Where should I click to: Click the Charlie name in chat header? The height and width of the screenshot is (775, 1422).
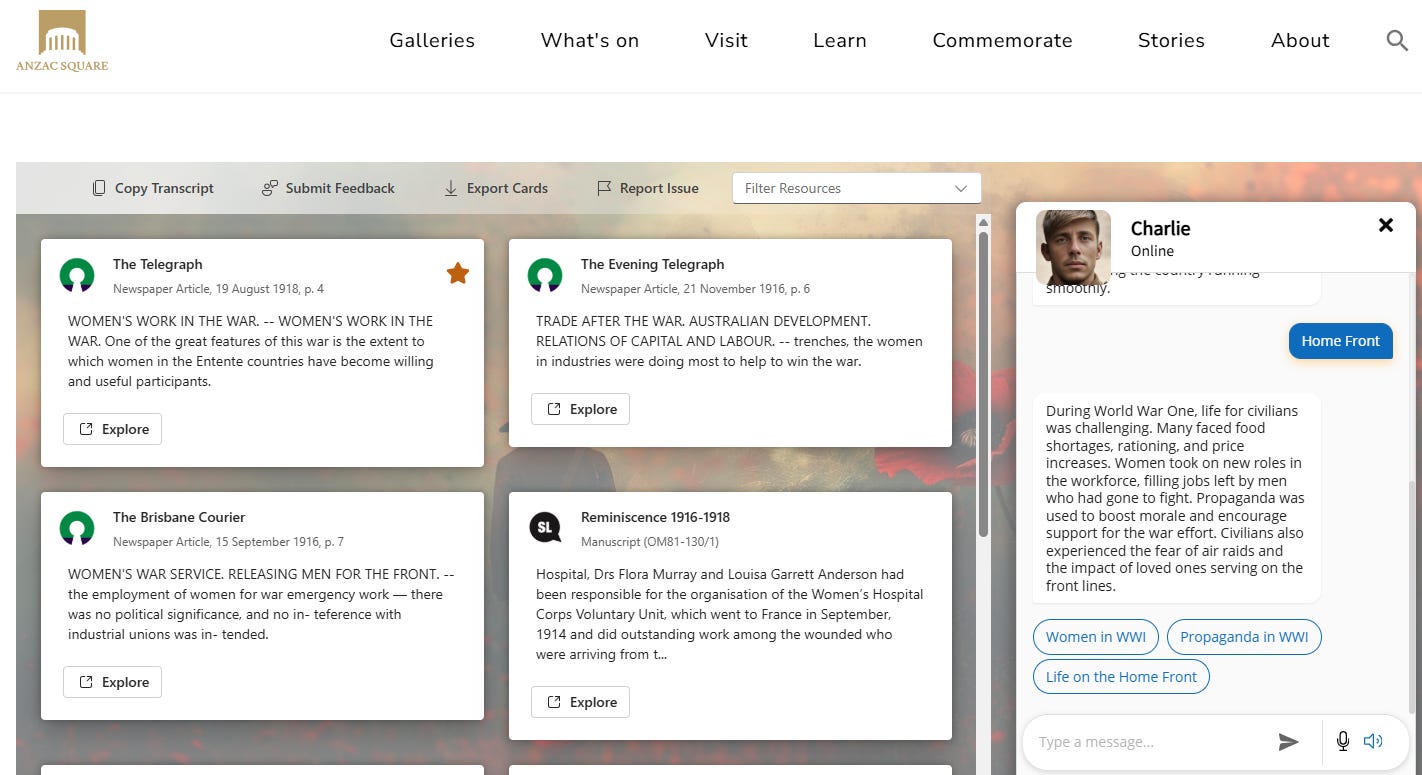[x=1160, y=228]
